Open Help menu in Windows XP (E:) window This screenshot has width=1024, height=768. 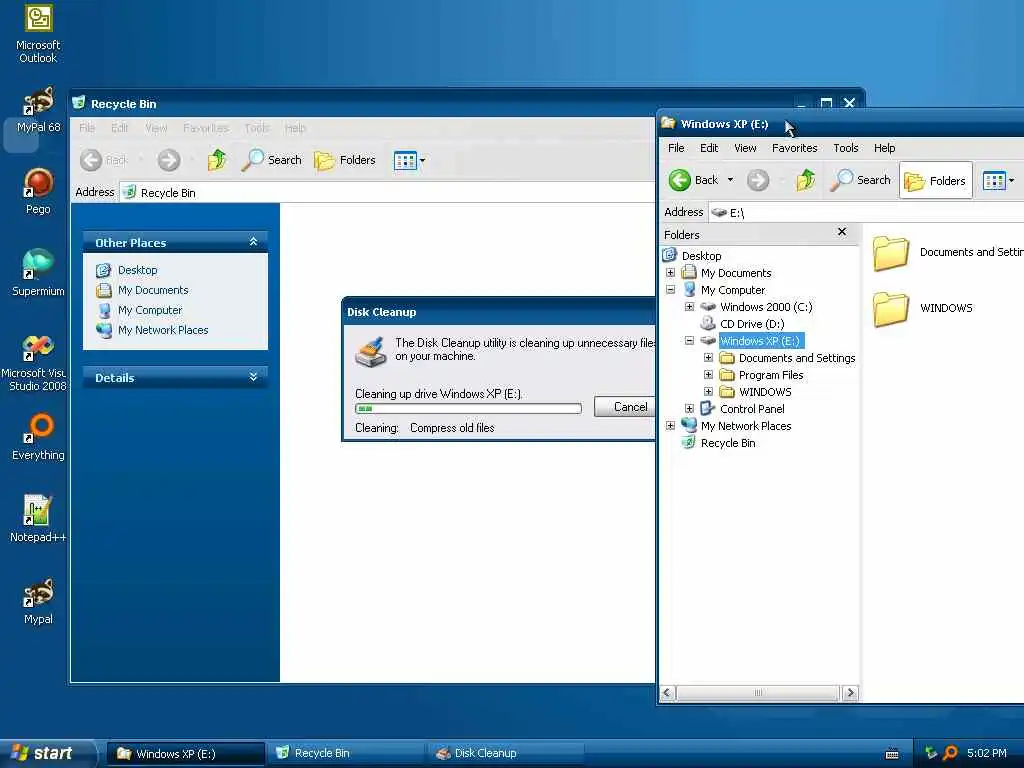pos(884,148)
